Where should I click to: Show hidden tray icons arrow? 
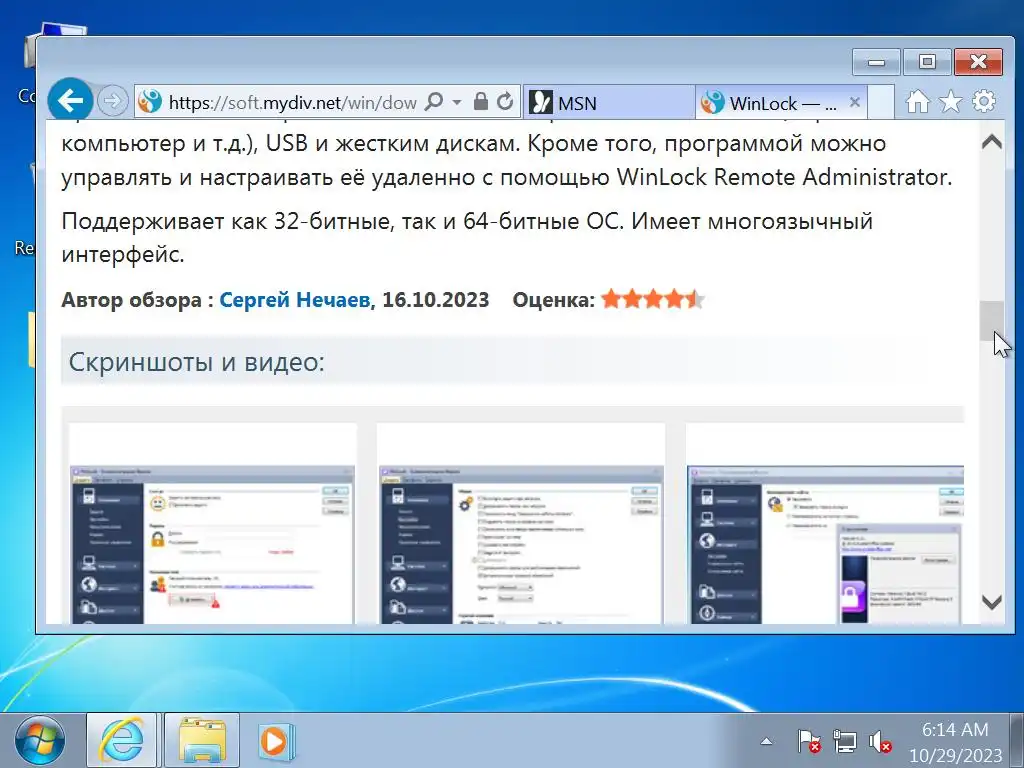click(x=766, y=741)
